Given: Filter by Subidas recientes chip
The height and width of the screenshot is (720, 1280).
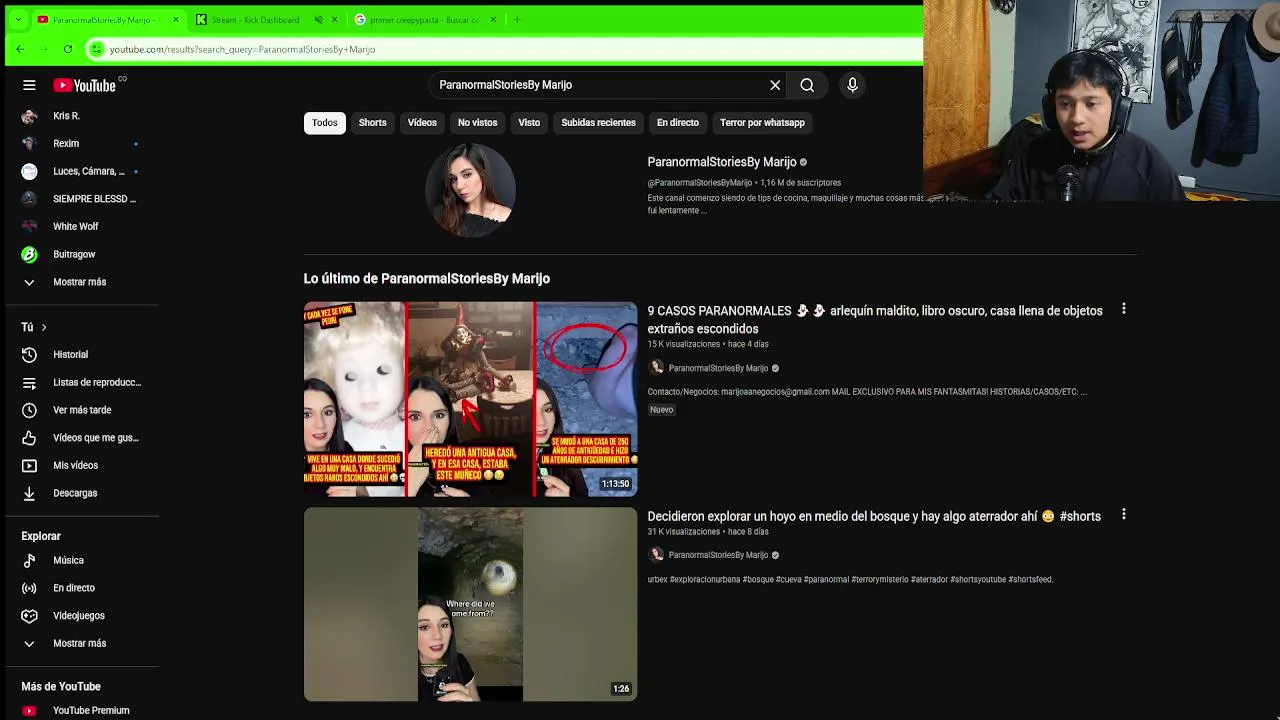Looking at the screenshot, I should point(598,123).
